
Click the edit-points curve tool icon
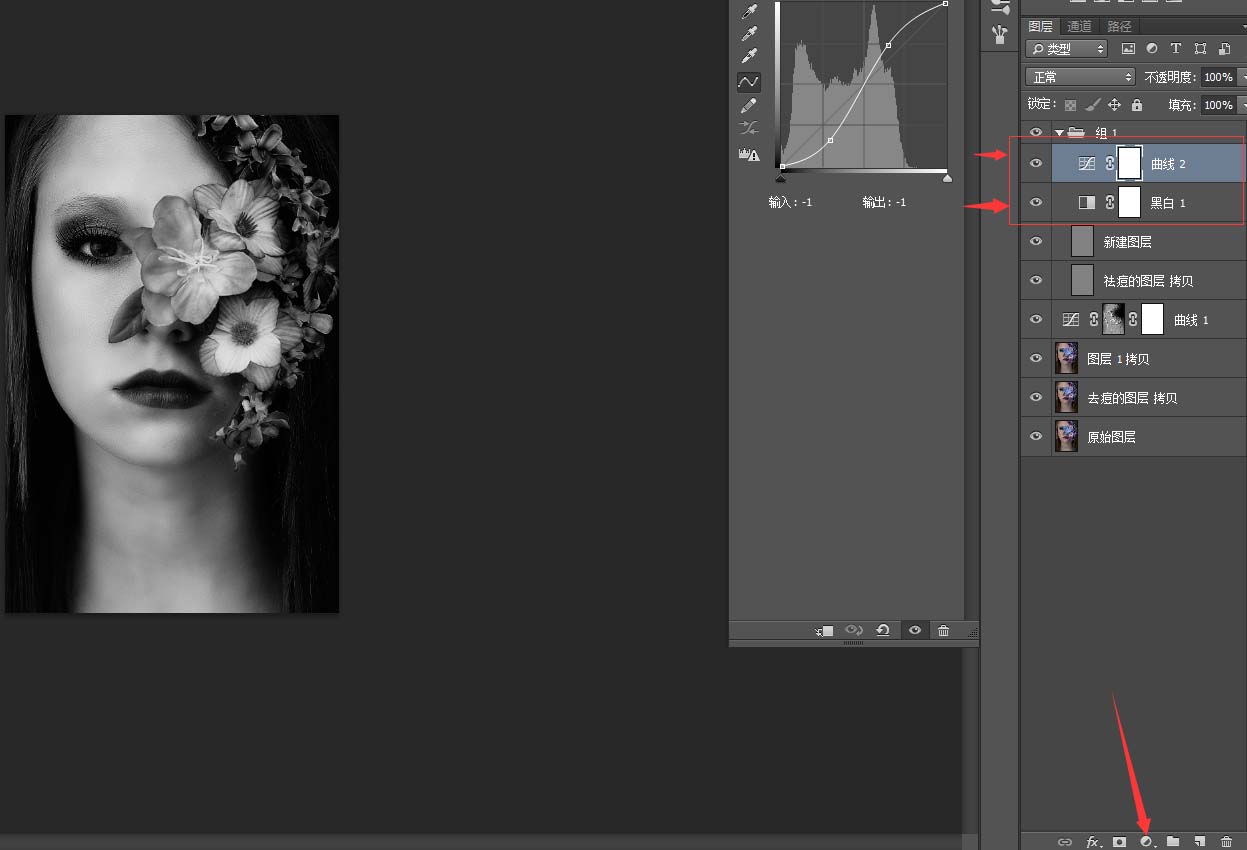coord(748,82)
